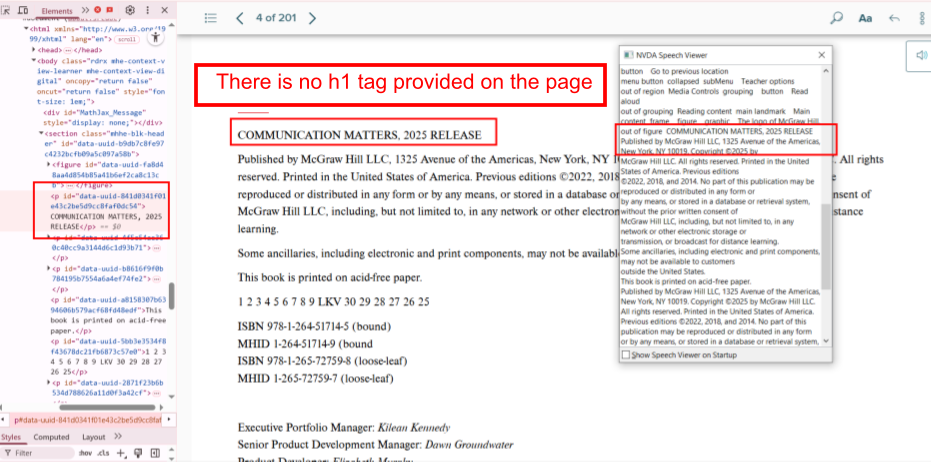Go to the next page arrow
This screenshot has width=931, height=462.
(x=312, y=18)
